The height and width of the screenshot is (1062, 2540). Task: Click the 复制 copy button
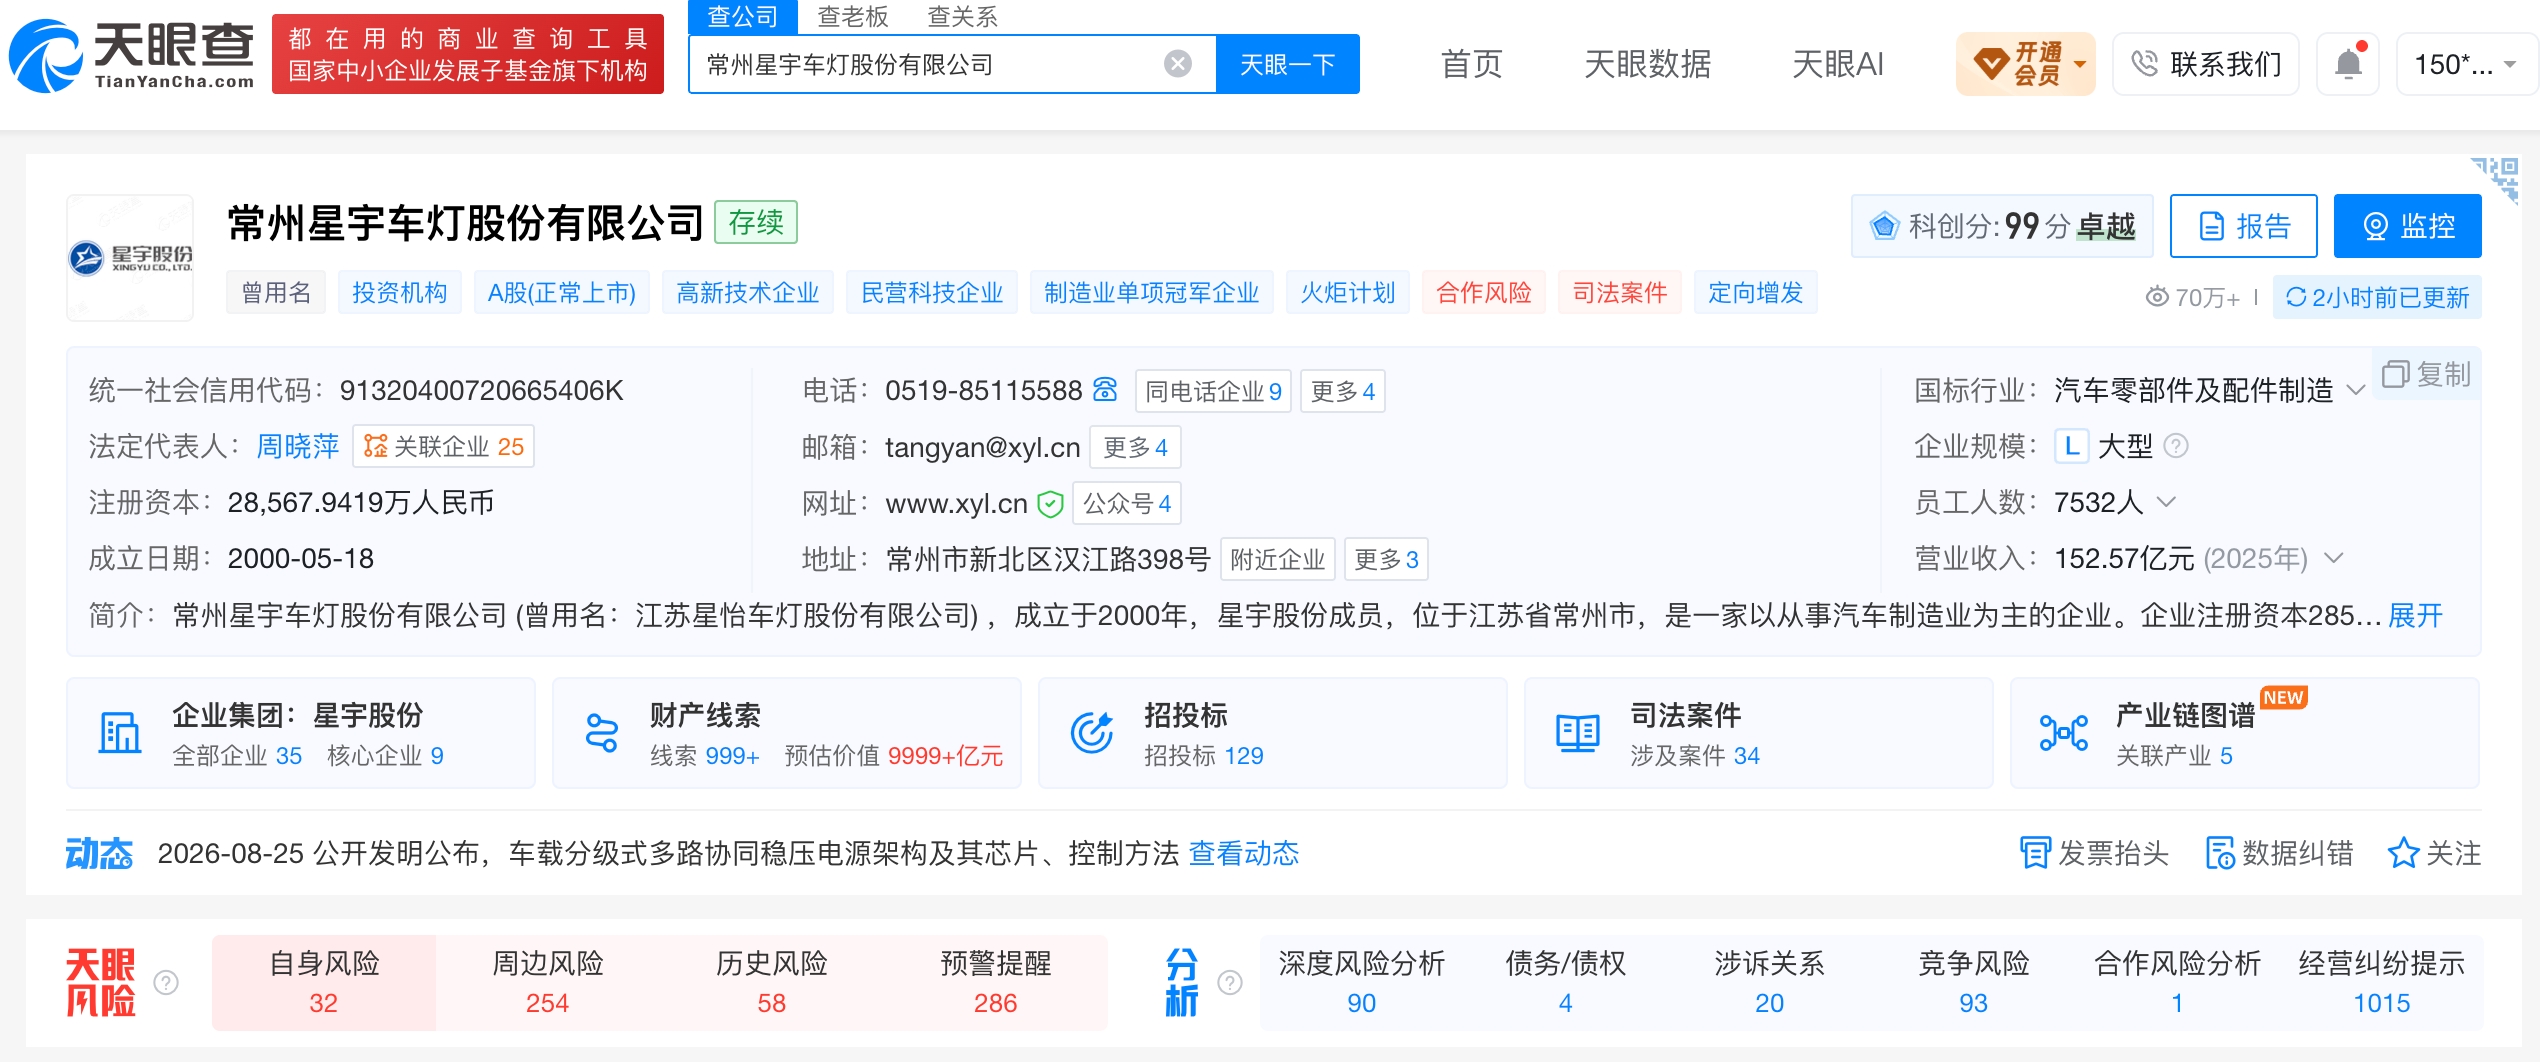pyautogui.click(x=2426, y=374)
